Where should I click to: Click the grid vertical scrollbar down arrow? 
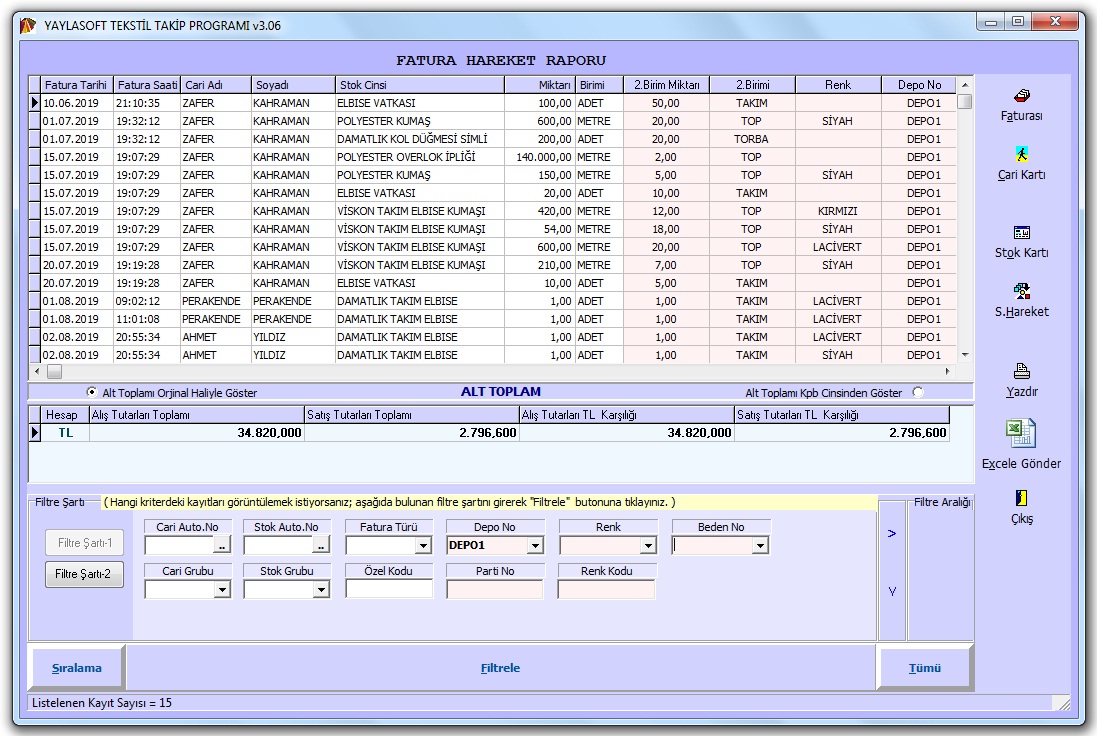[x=965, y=355]
